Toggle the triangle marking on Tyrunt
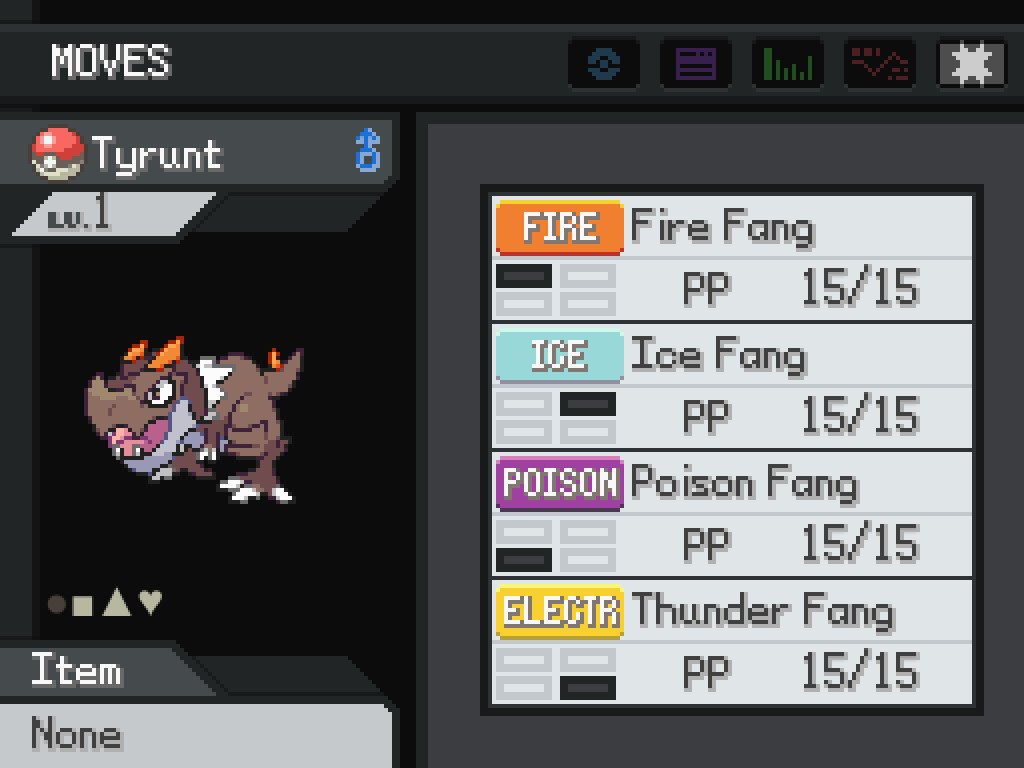Screen dimensions: 1024x768 point(117,602)
